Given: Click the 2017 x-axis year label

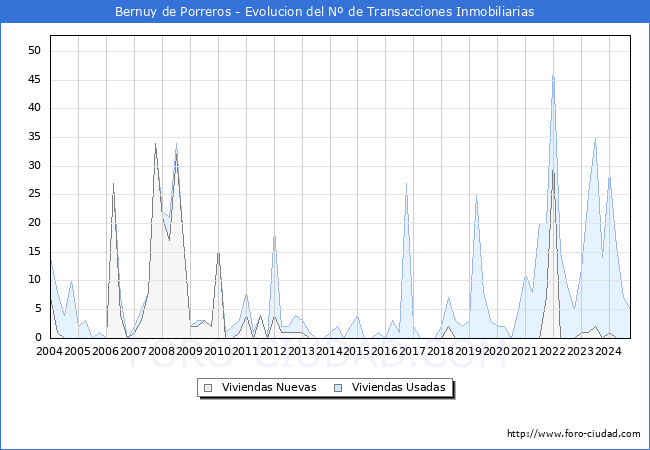Looking at the screenshot, I should [413, 351].
